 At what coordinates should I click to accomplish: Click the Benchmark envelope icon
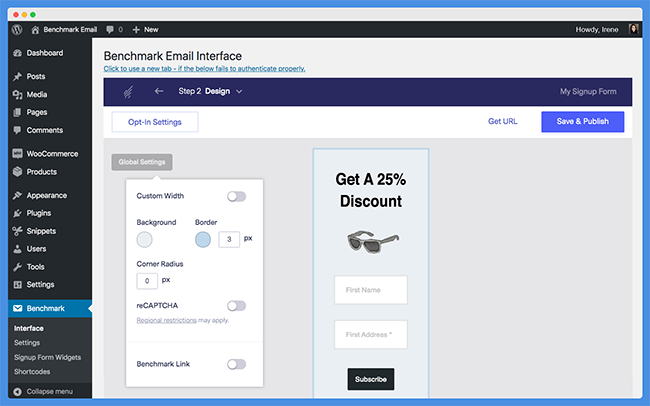pyautogui.click(x=17, y=308)
